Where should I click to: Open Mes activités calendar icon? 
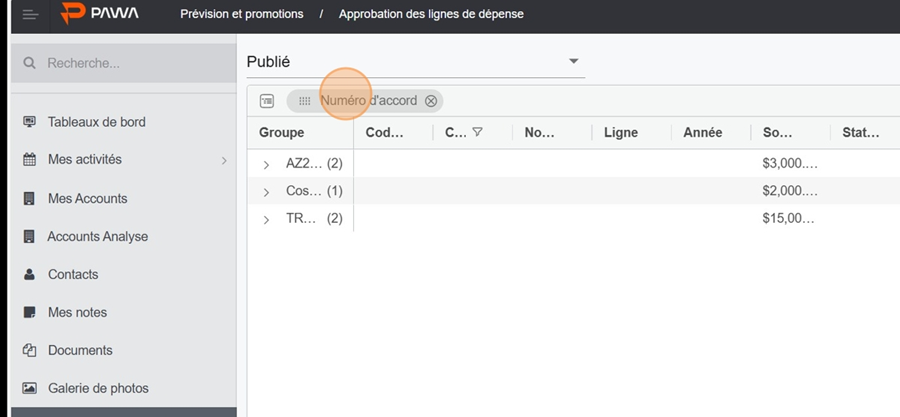coord(29,159)
